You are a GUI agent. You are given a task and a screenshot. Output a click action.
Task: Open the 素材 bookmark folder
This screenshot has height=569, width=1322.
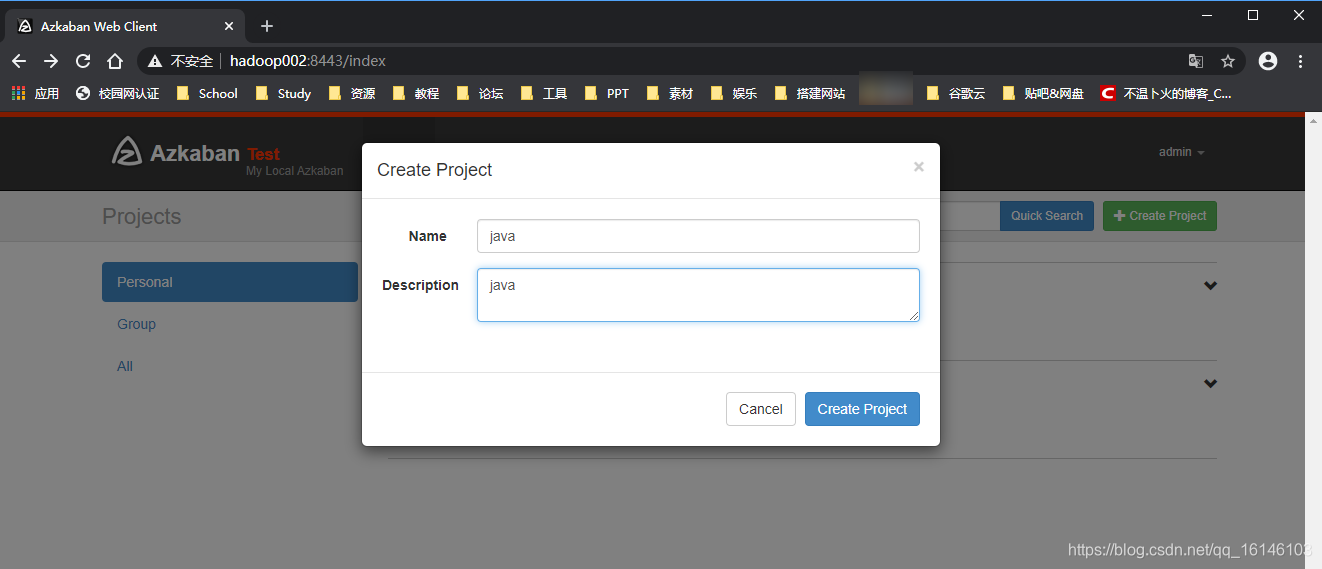point(670,93)
